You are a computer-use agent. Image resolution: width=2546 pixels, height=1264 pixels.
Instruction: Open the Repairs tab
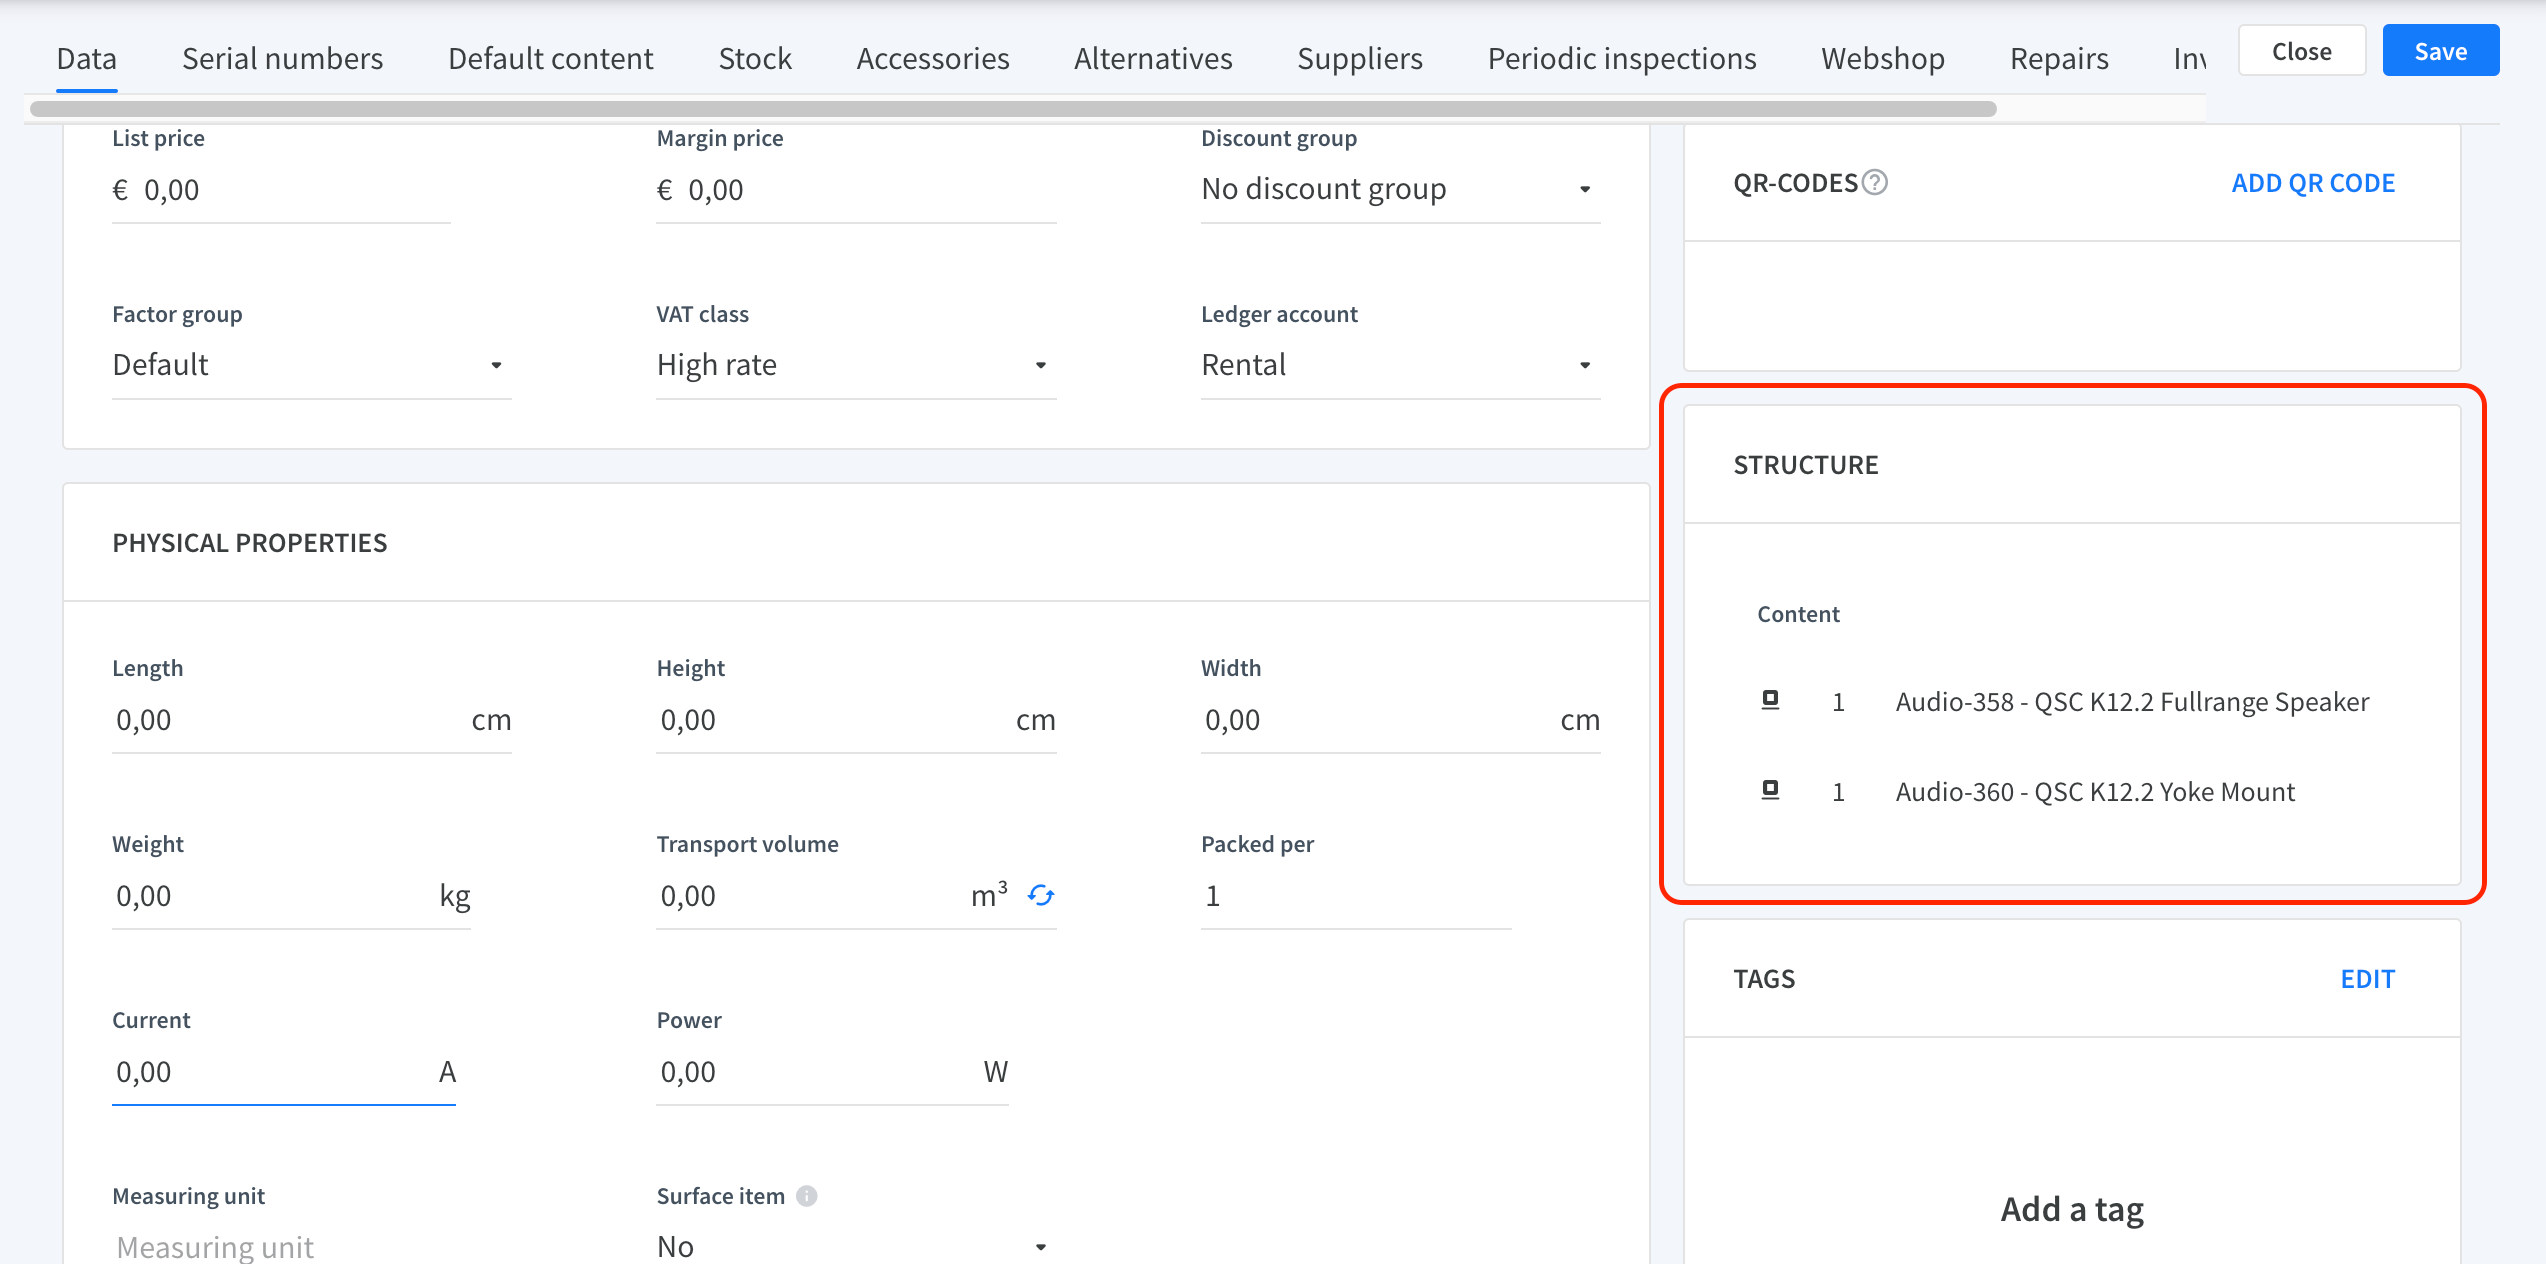click(x=2059, y=58)
